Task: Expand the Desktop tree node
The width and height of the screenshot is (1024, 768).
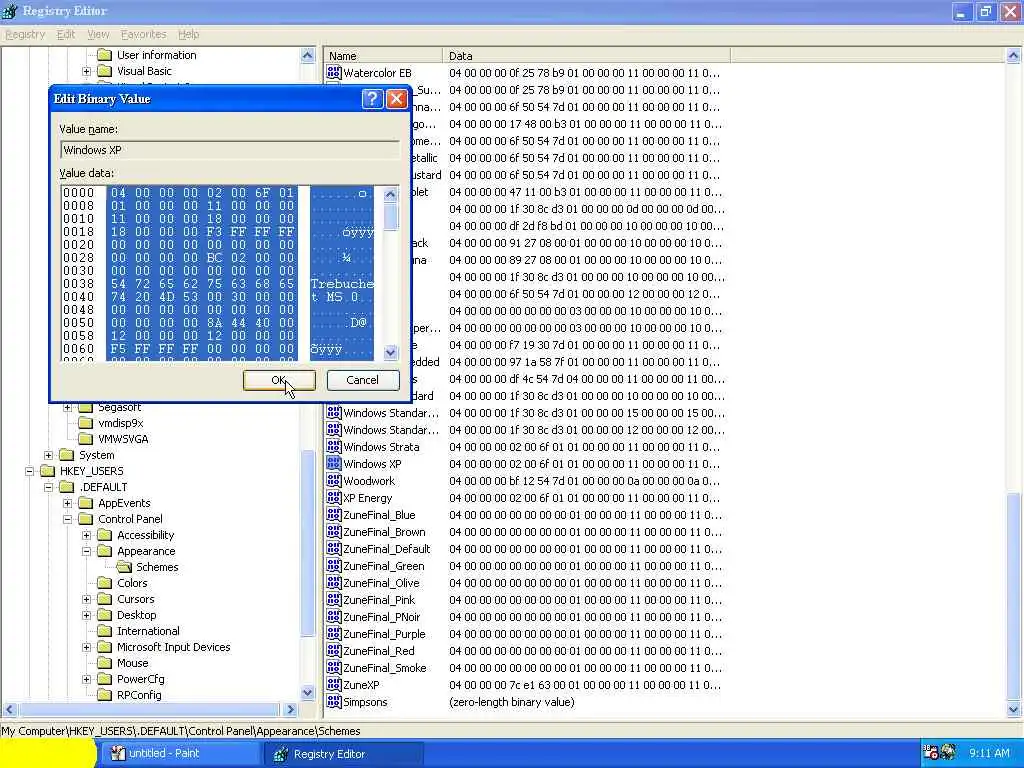Action: [86, 615]
